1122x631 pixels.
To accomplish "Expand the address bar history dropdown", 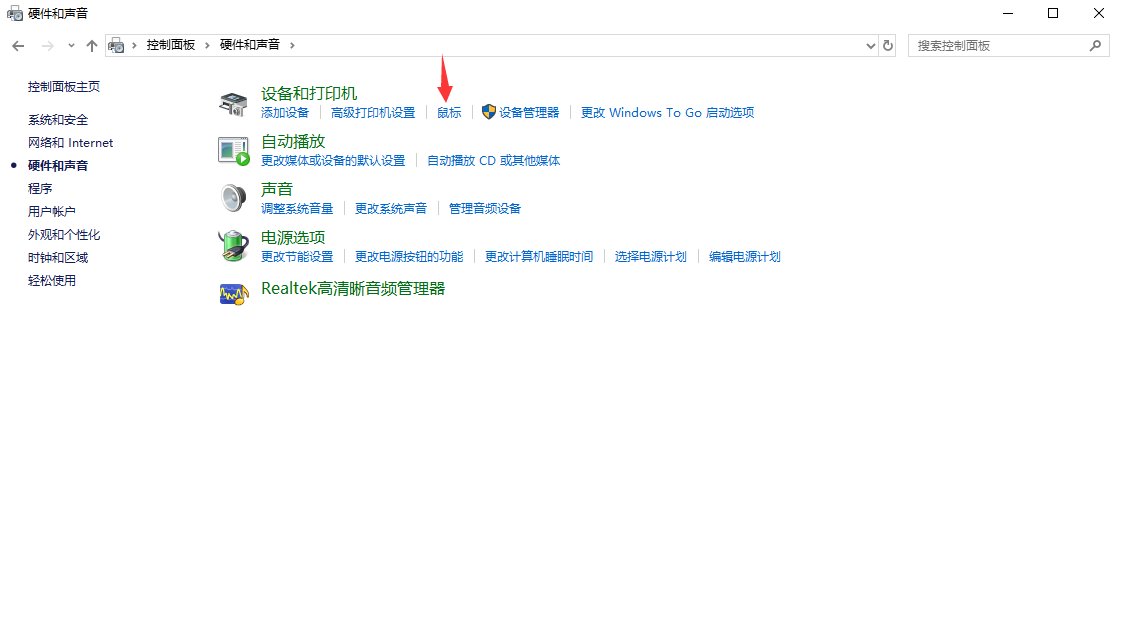I will (870, 46).
